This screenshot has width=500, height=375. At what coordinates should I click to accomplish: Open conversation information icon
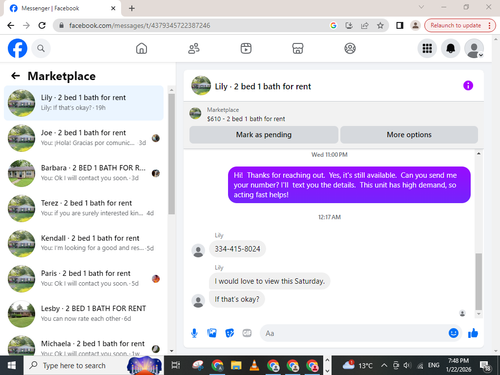[x=468, y=86]
